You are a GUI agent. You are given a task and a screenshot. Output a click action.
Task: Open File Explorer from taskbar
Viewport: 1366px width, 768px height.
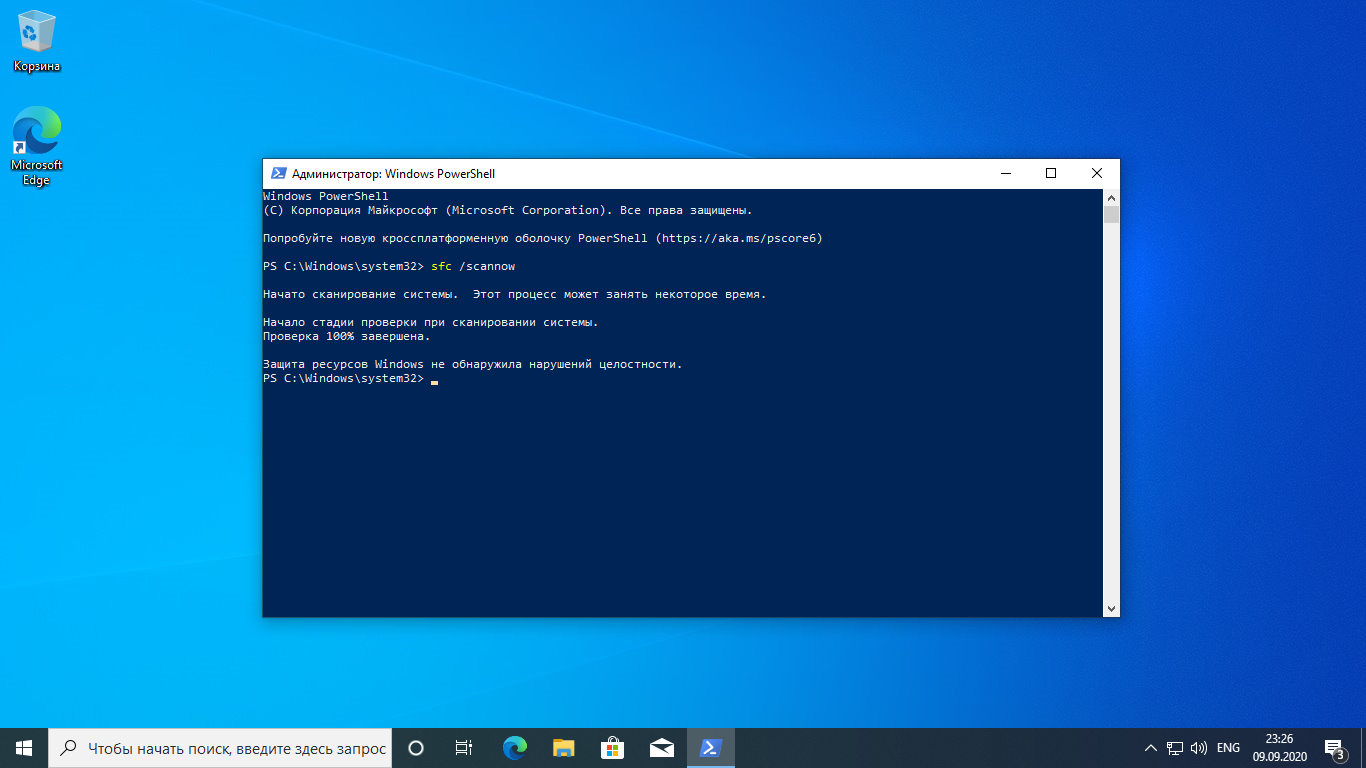[564, 748]
